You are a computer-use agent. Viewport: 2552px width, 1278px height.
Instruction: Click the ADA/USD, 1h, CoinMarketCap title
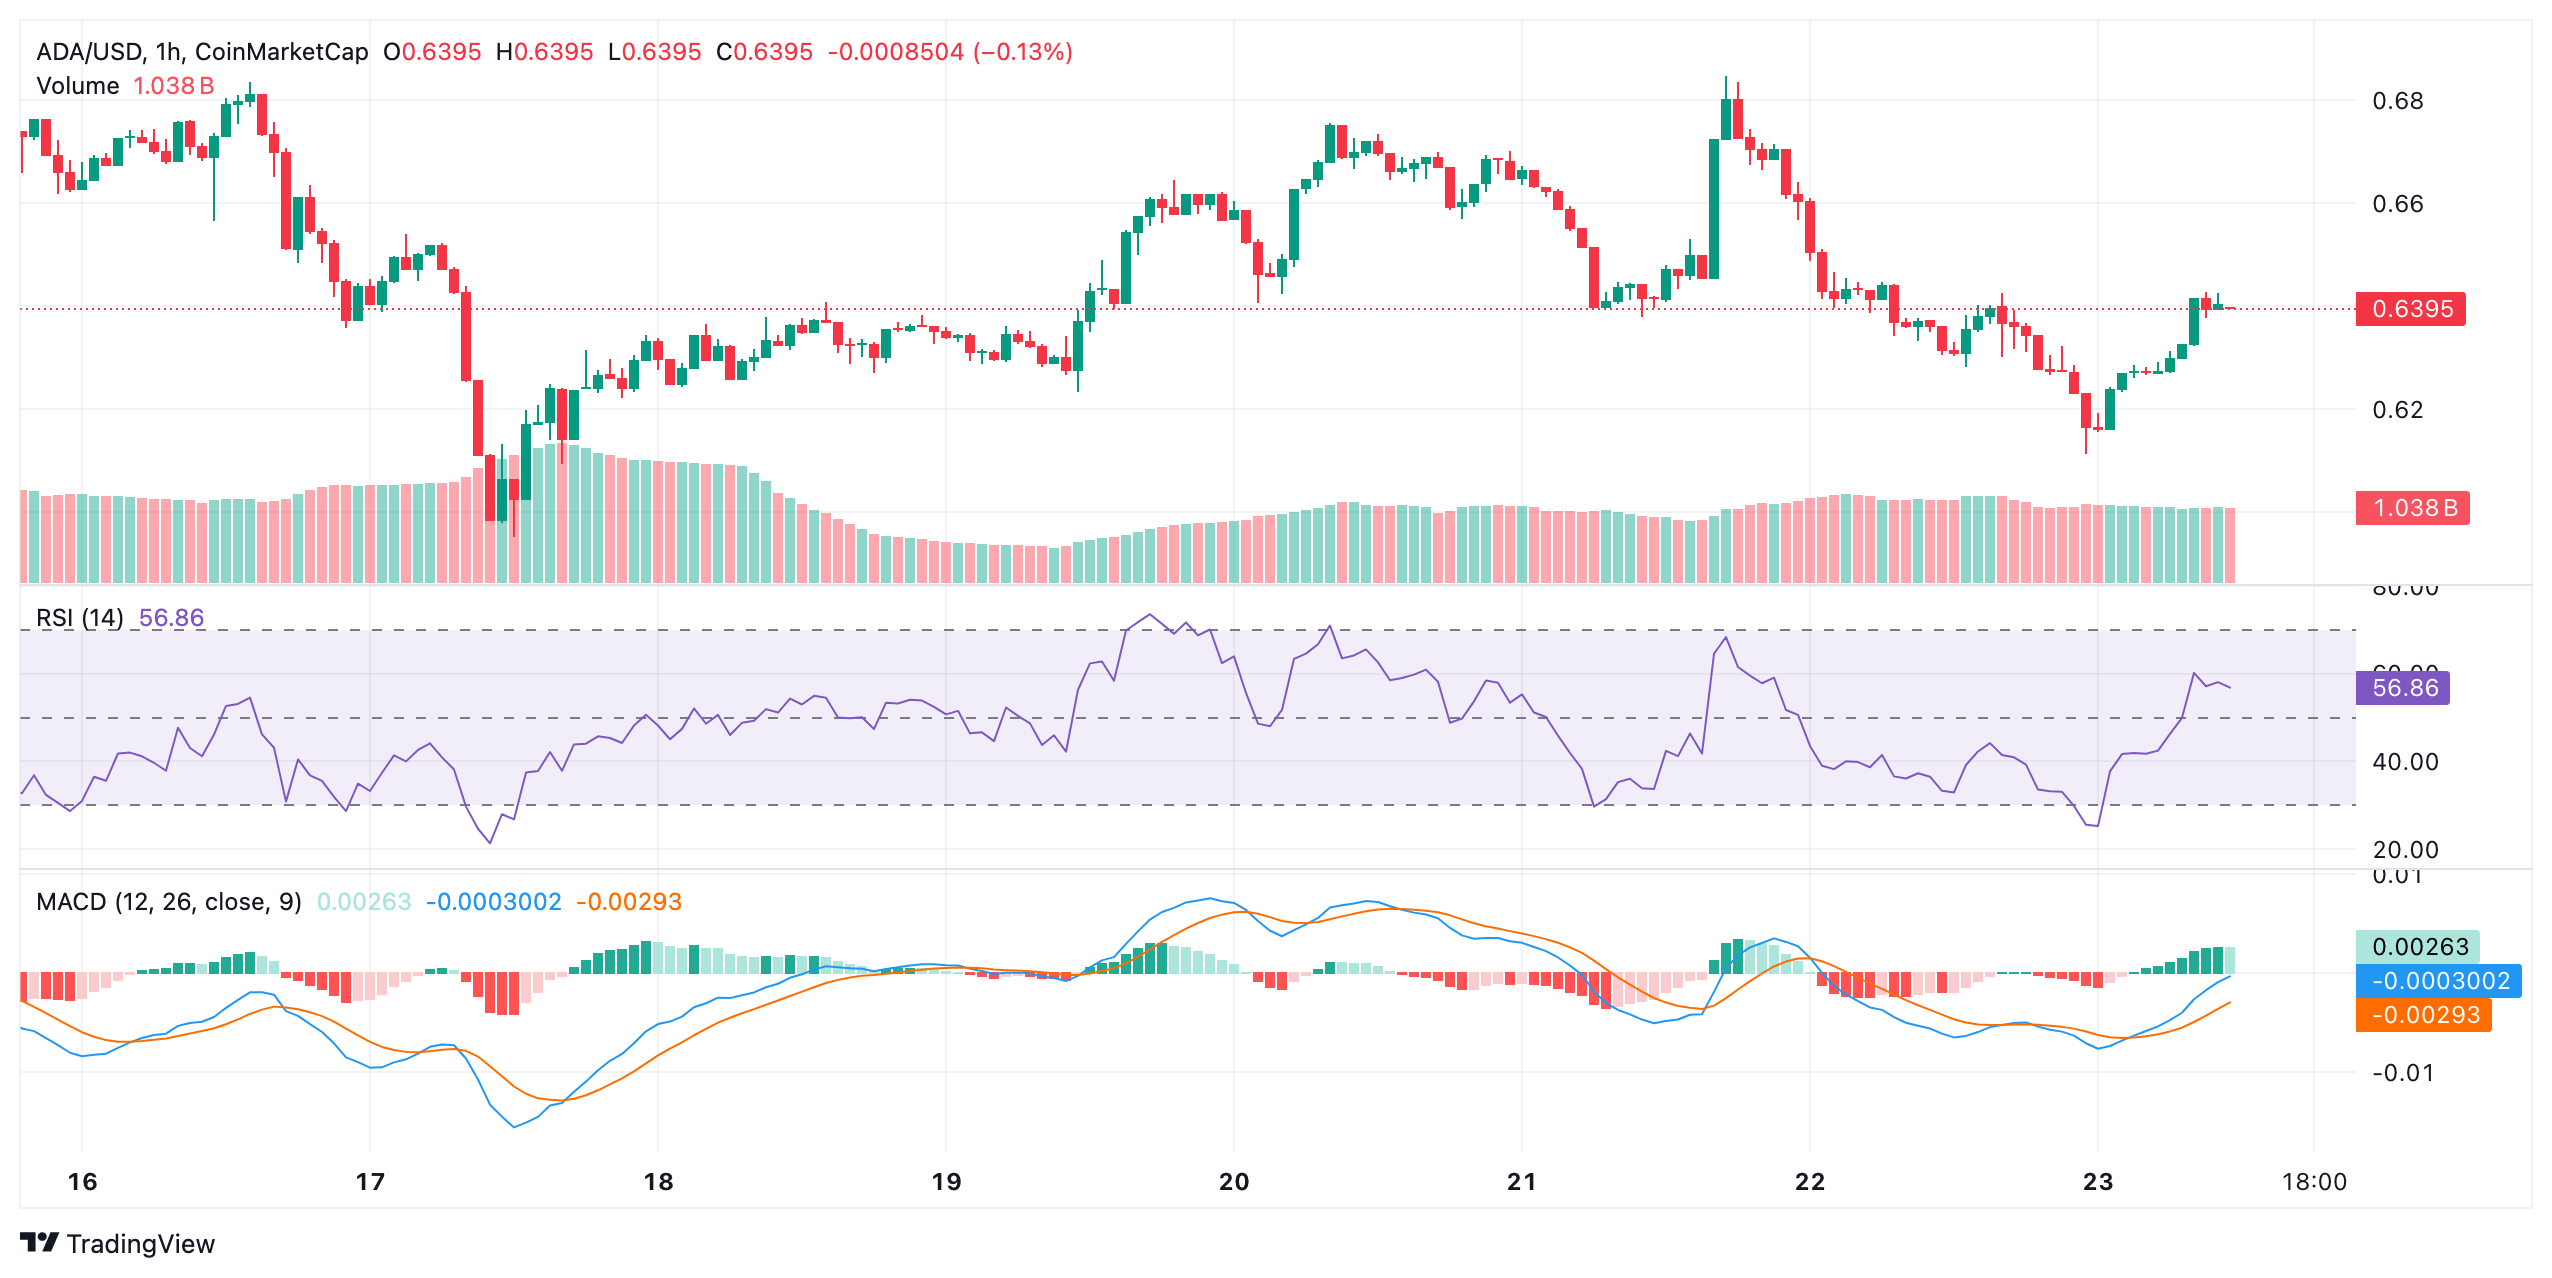202,52
